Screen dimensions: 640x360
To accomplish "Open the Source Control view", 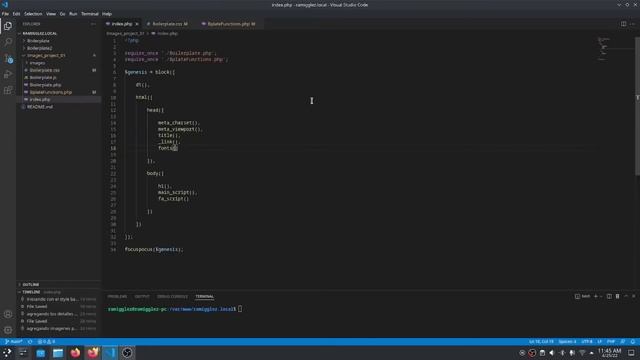I will tap(8, 58).
